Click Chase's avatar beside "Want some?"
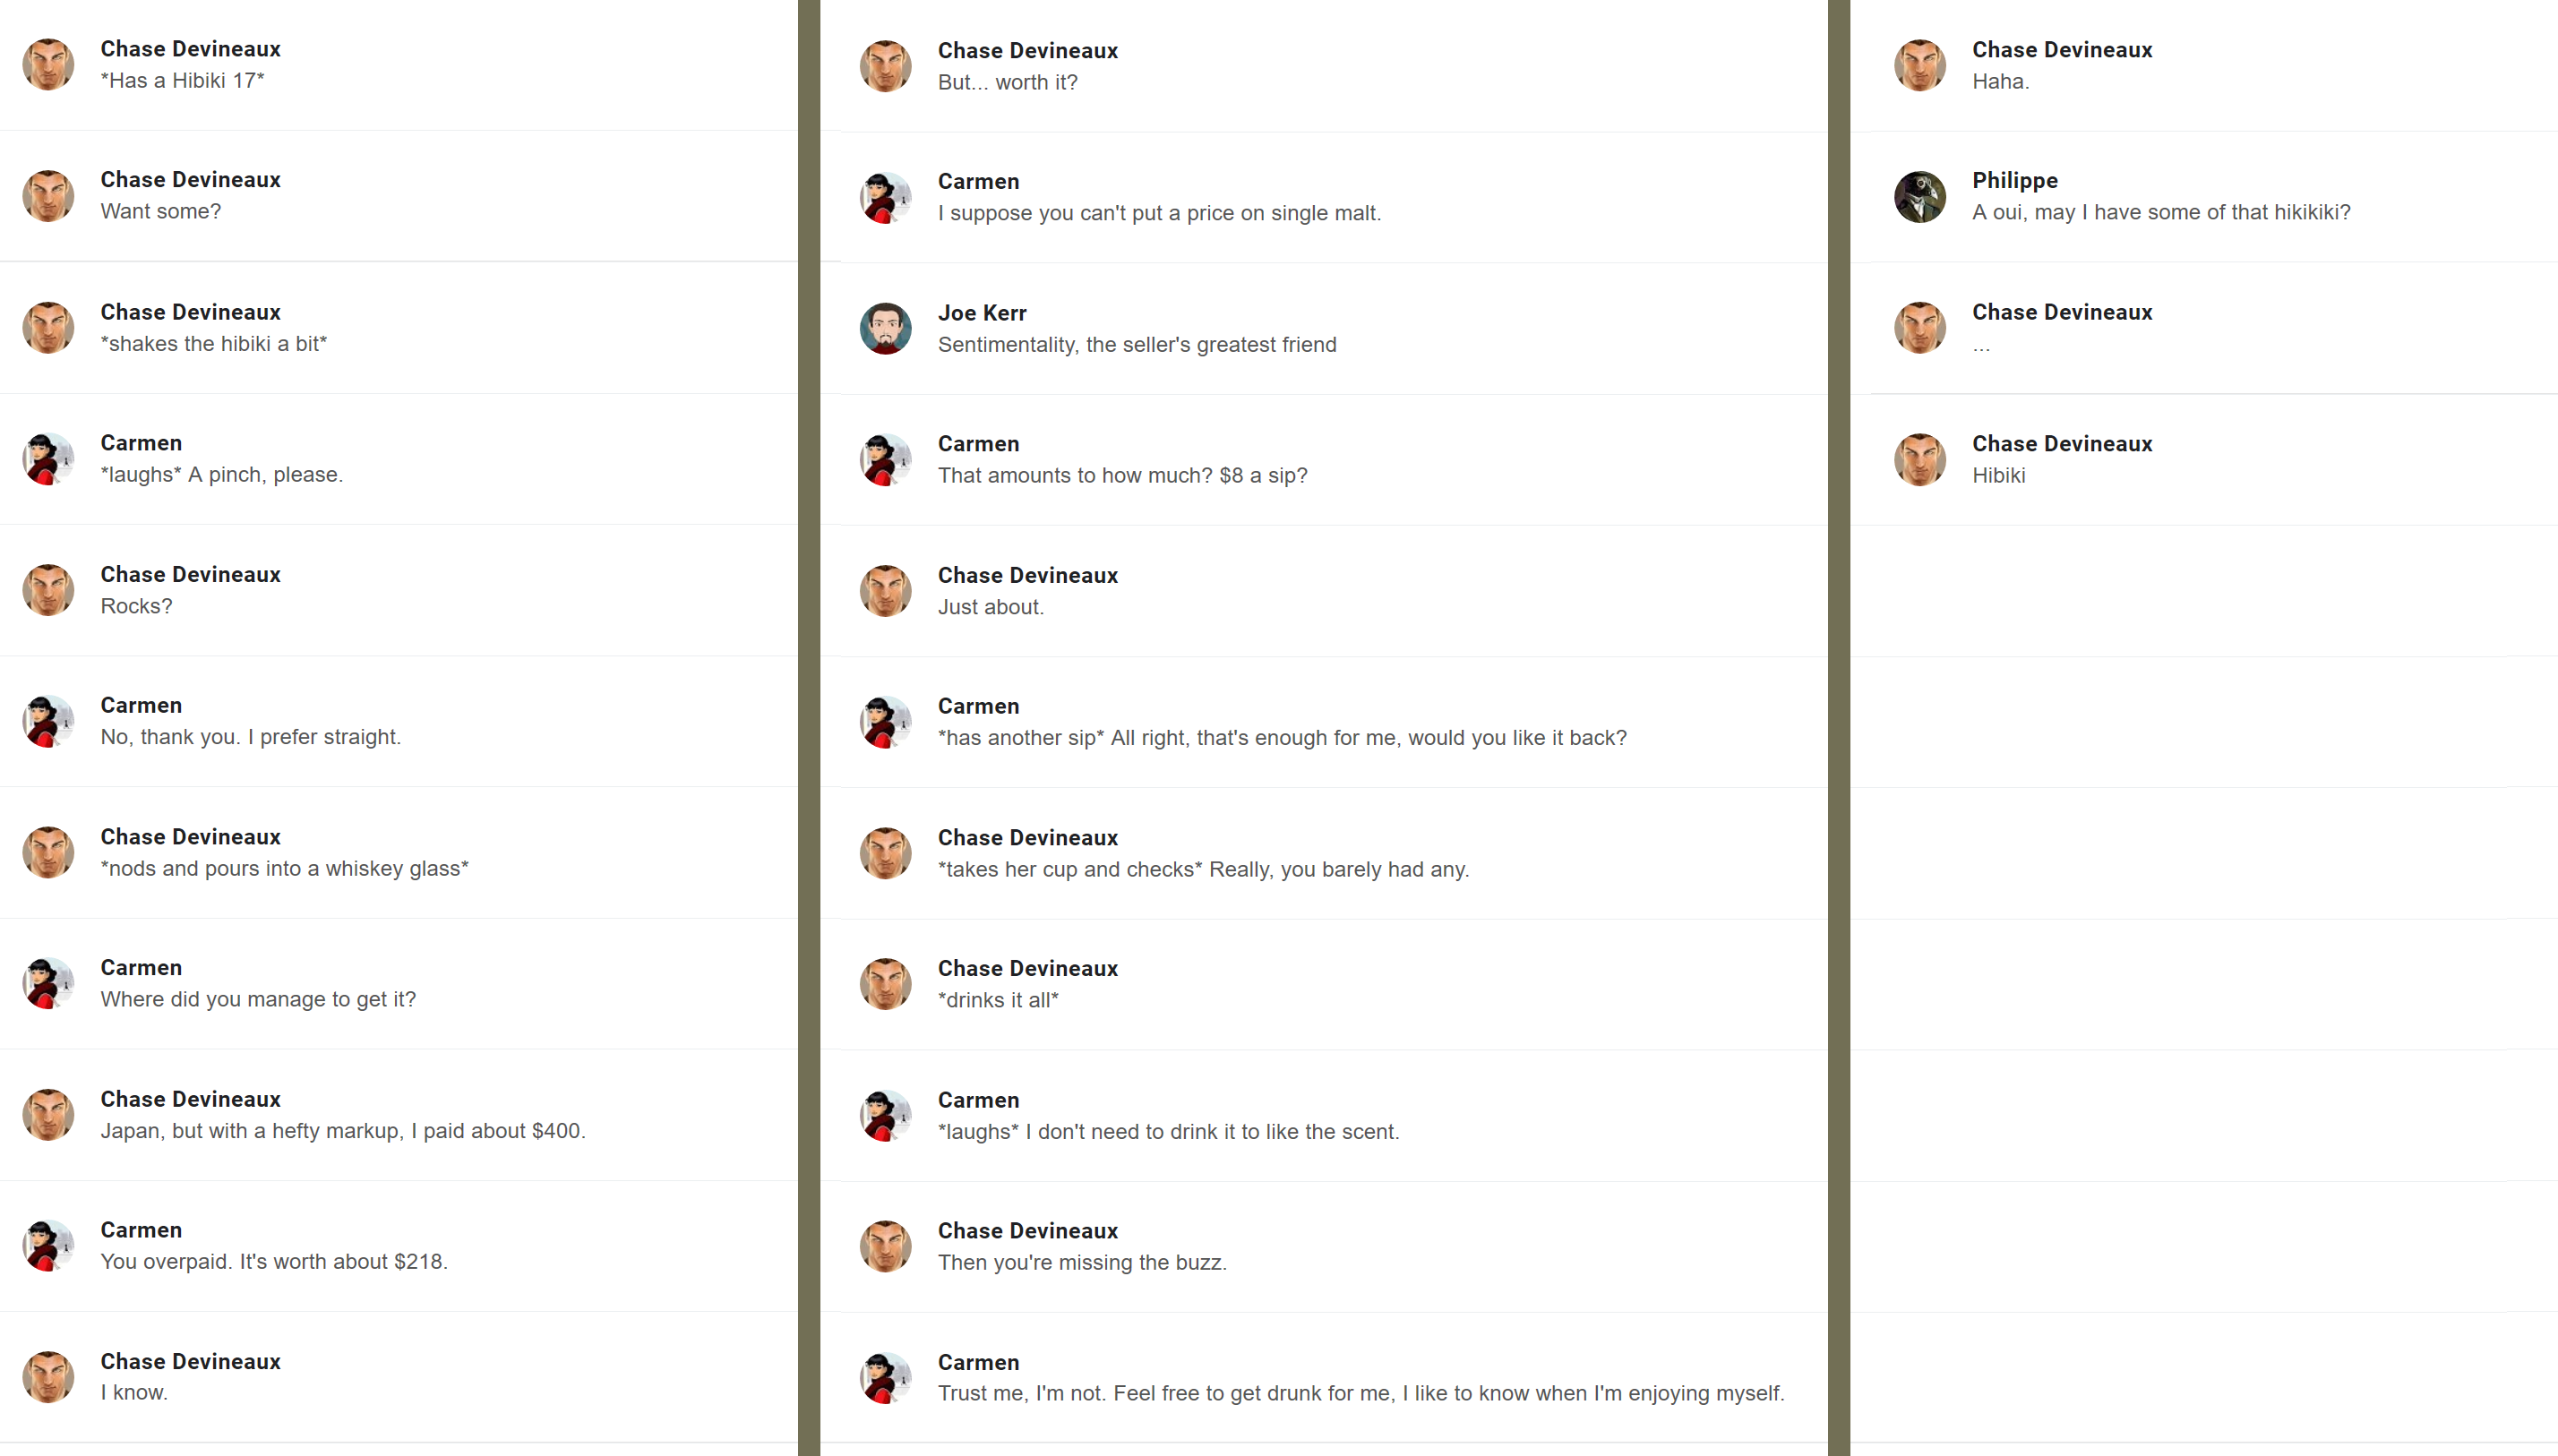2558x1456 pixels. click(x=48, y=196)
